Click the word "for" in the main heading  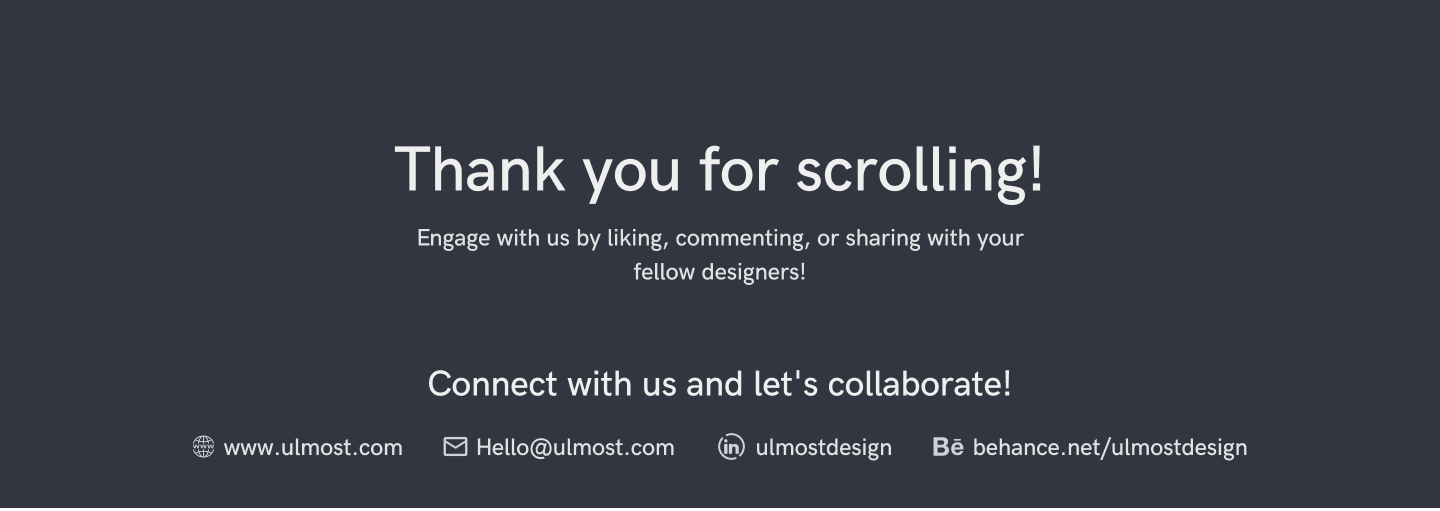(x=738, y=169)
